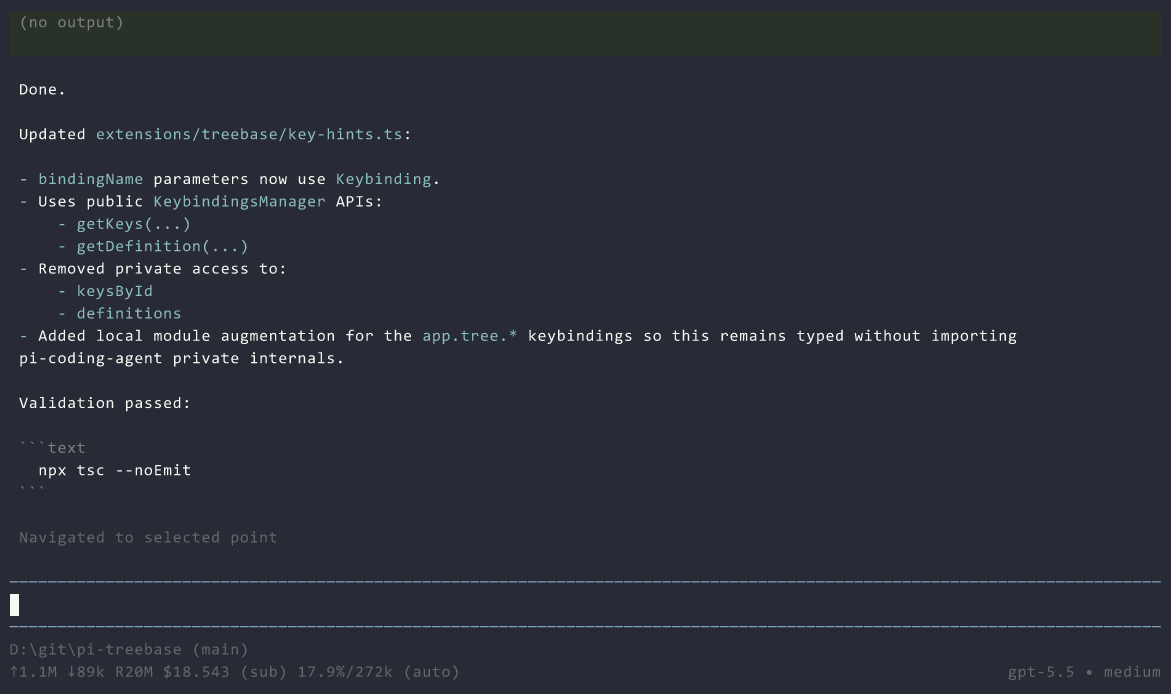
Task: Click the medium thinking level indicator
Action: coord(1132,672)
